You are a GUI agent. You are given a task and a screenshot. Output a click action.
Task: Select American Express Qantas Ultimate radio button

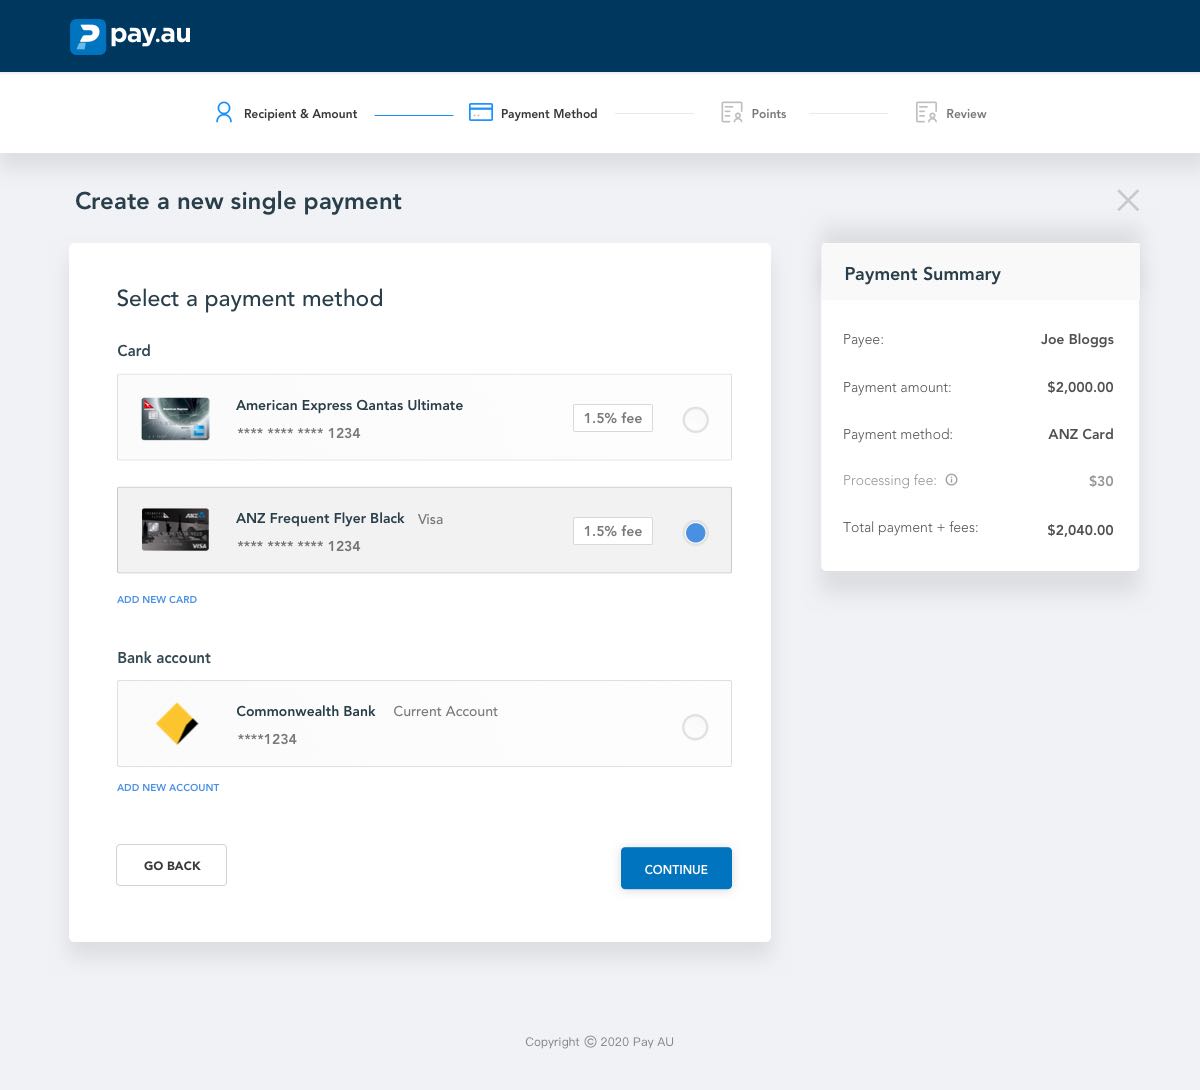click(695, 419)
